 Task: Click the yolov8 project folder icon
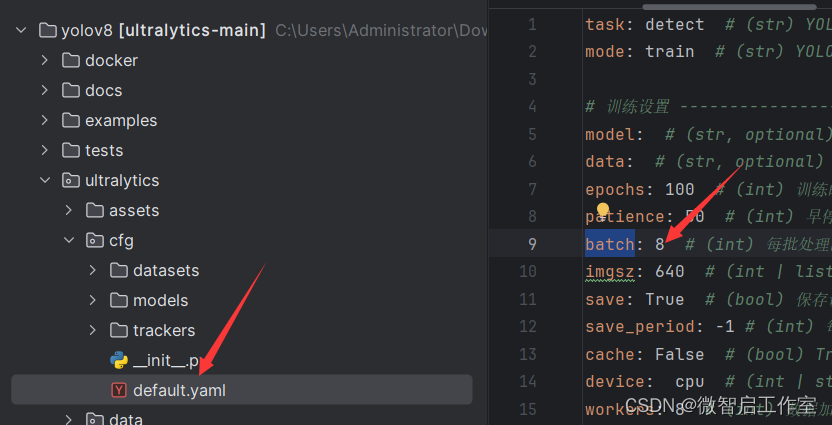[x=48, y=30]
